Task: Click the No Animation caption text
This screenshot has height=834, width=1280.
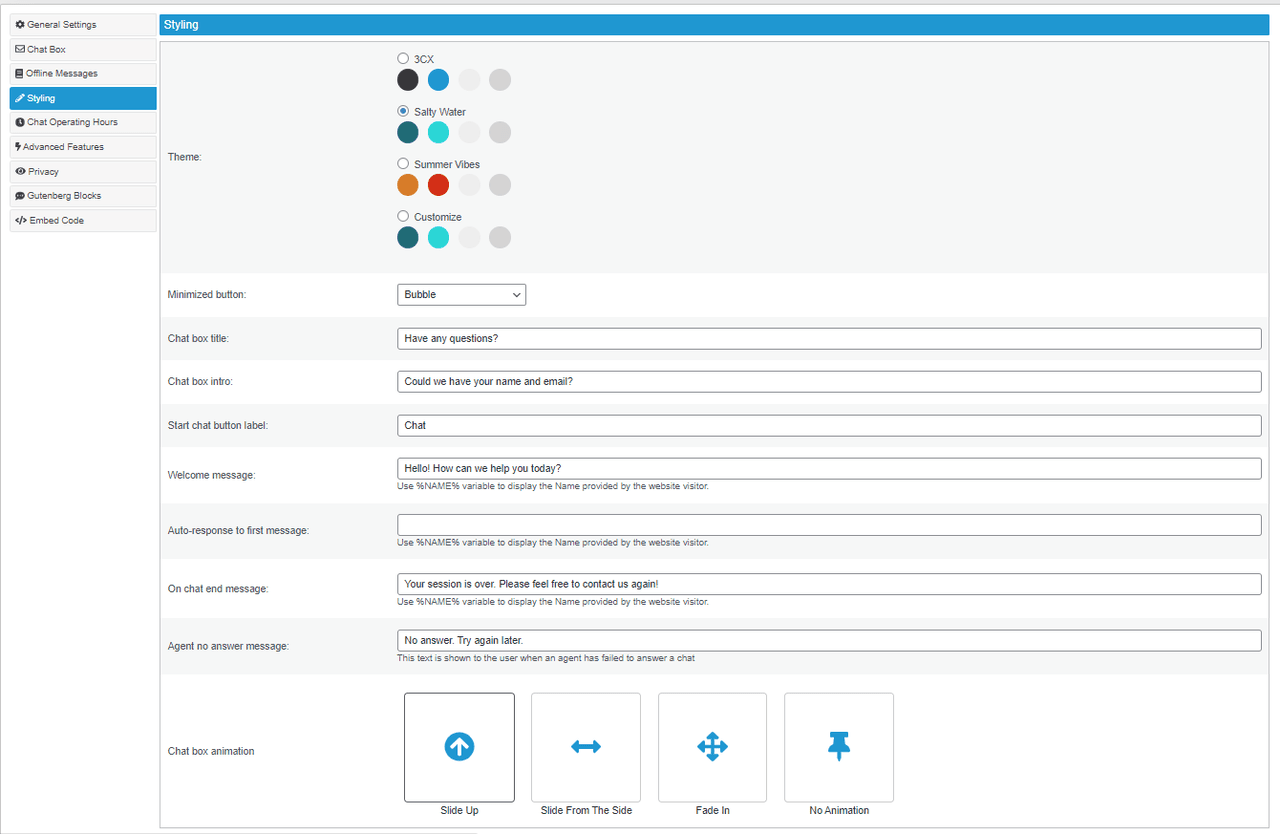Action: (x=839, y=810)
